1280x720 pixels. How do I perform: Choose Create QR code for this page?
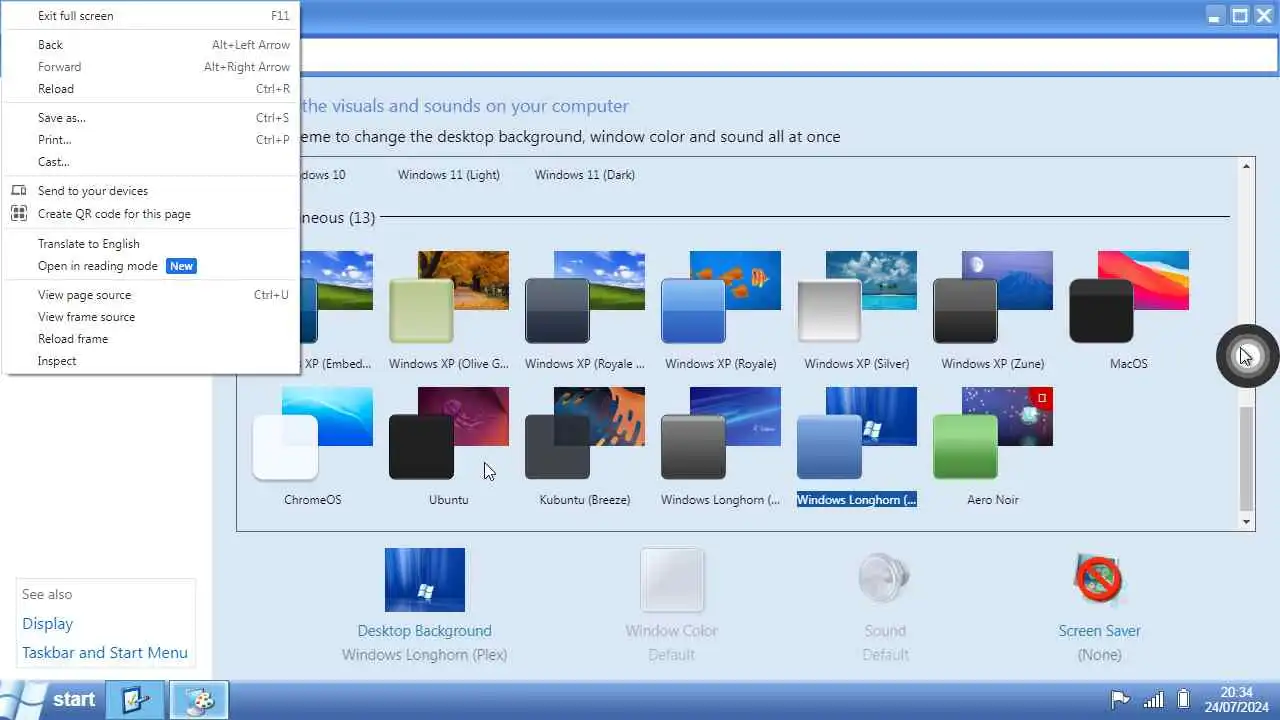pyautogui.click(x=151, y=214)
